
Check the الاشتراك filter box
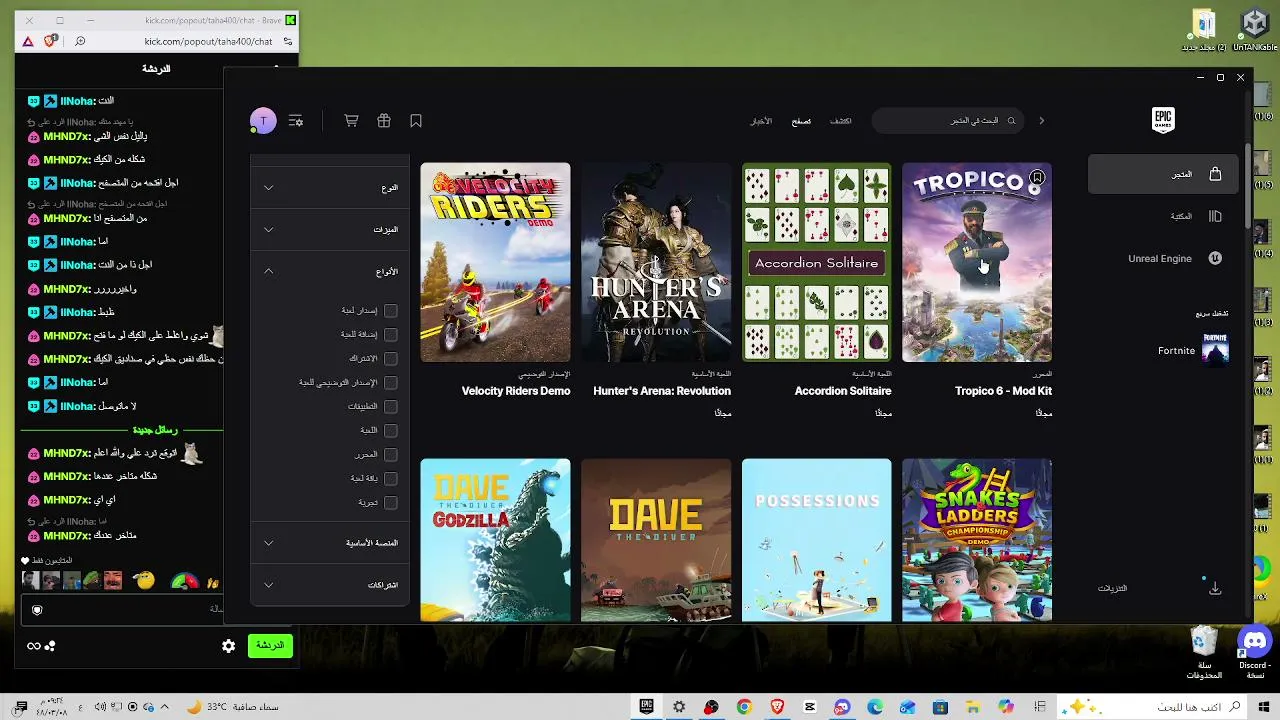[x=391, y=359]
